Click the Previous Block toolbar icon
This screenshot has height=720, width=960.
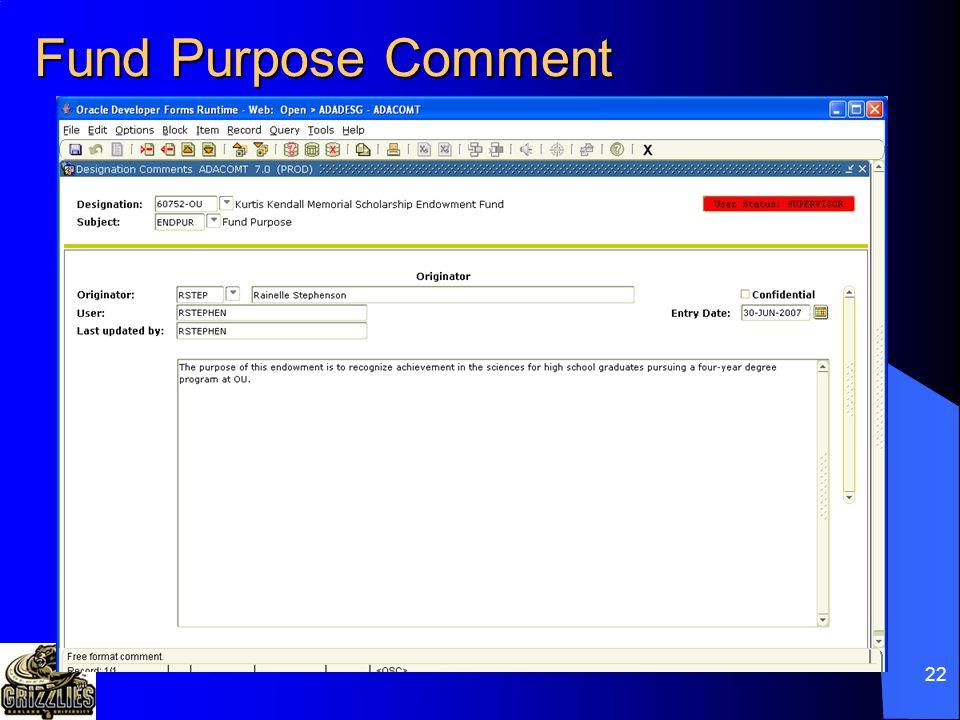tap(239, 149)
